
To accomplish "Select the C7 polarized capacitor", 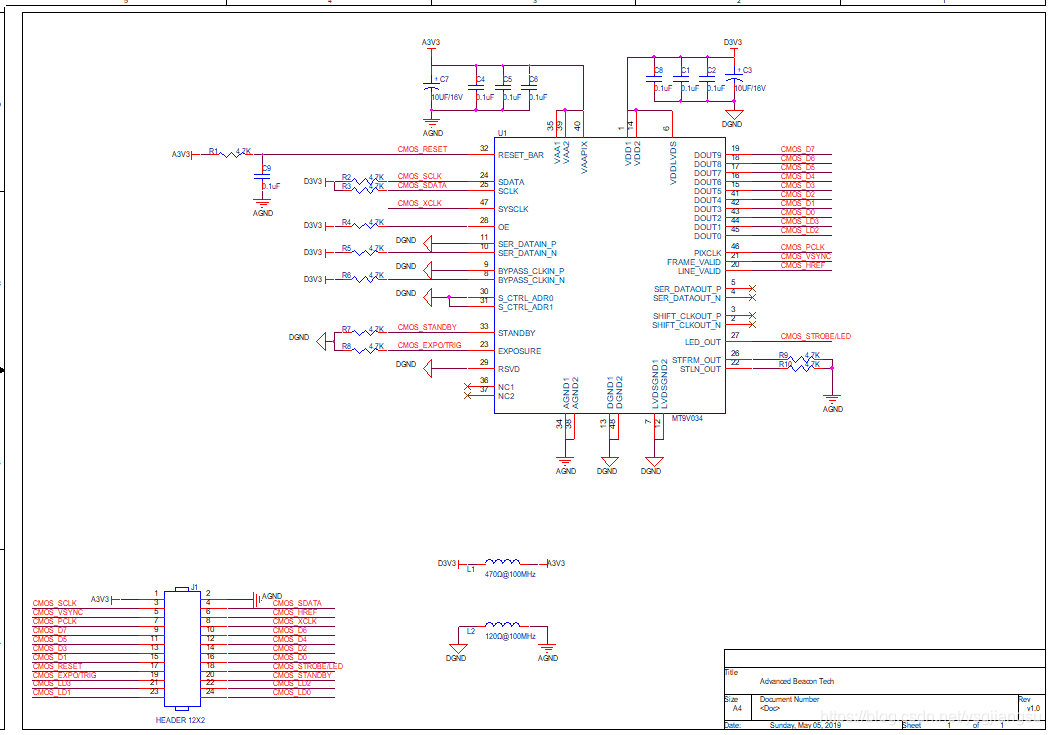I will [x=432, y=88].
